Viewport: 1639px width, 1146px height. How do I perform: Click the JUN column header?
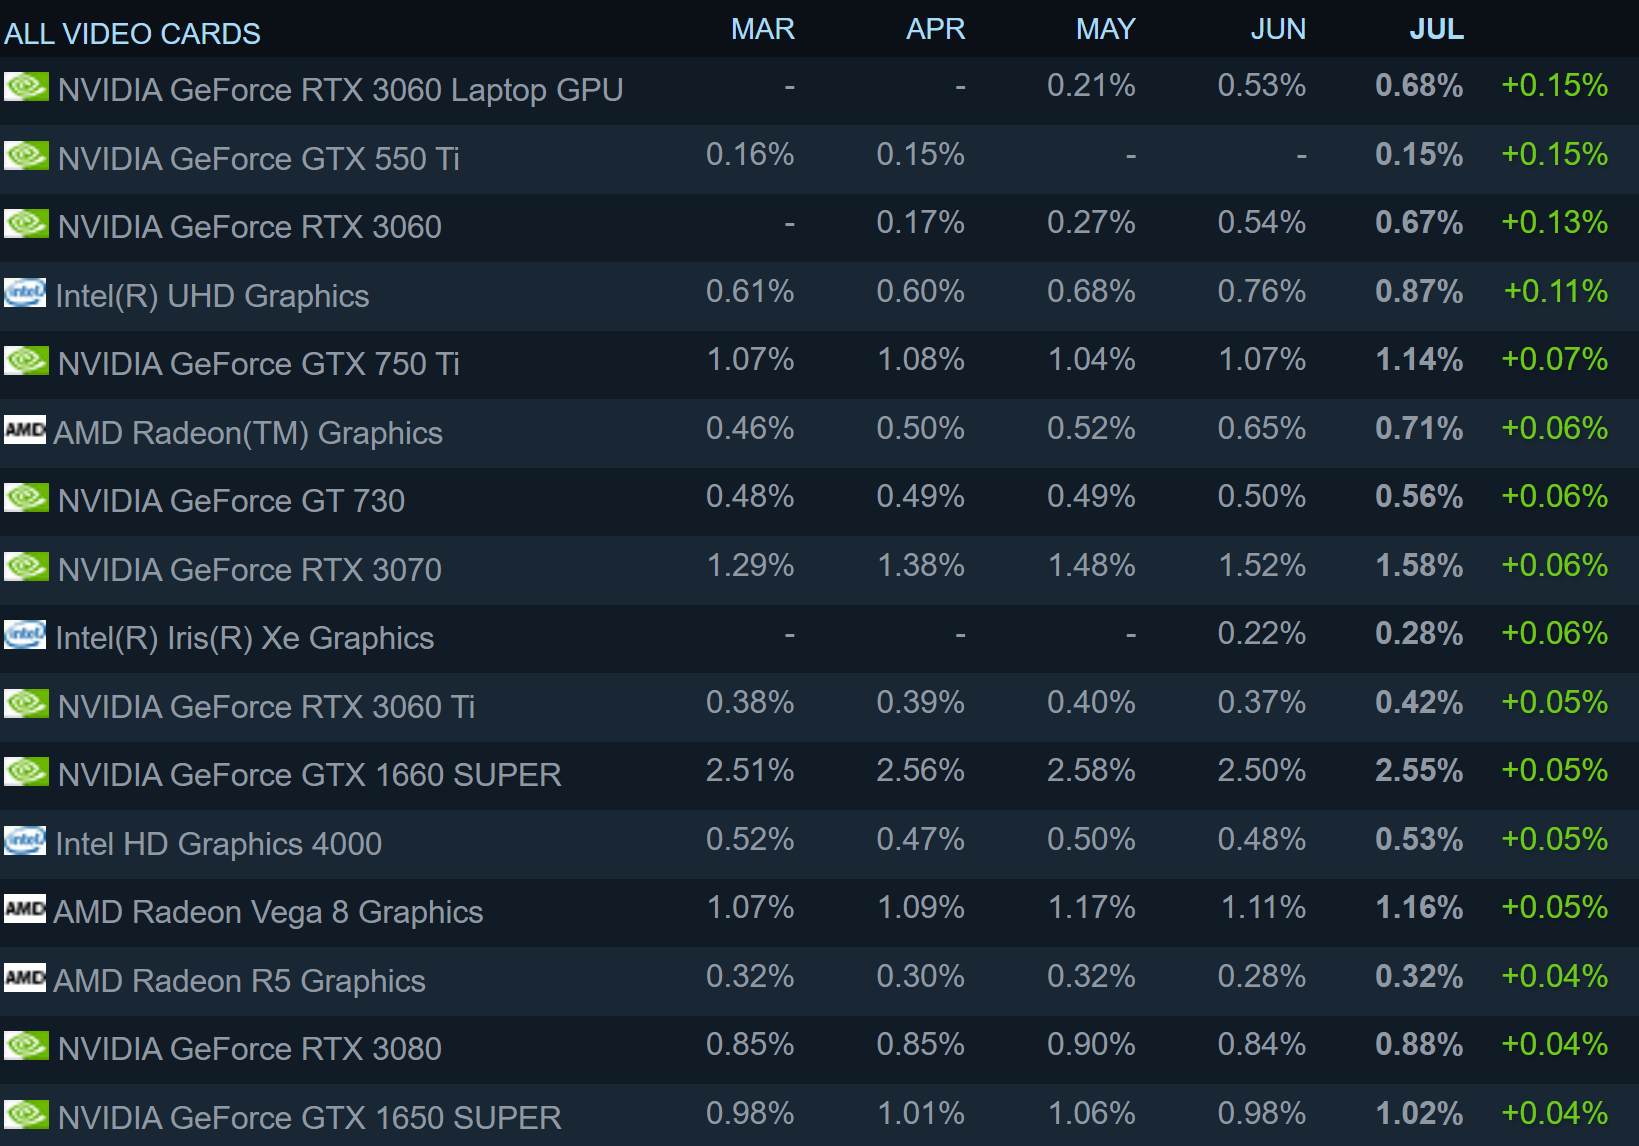click(1277, 30)
